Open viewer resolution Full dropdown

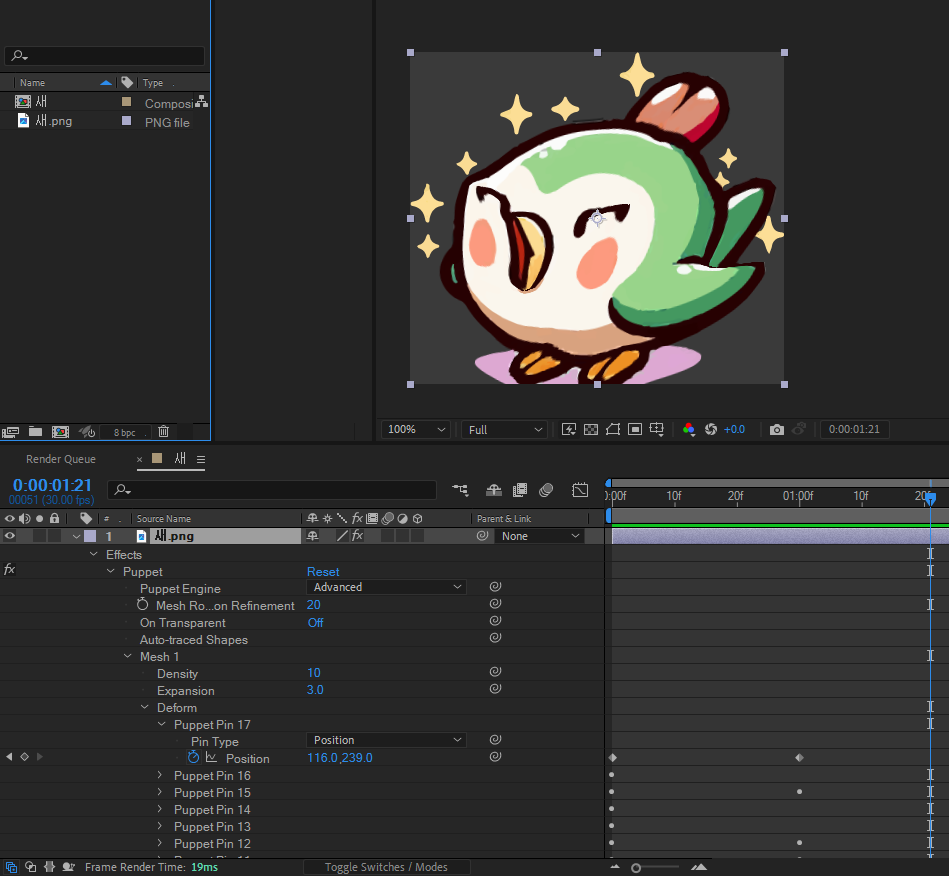pyautogui.click(x=504, y=430)
